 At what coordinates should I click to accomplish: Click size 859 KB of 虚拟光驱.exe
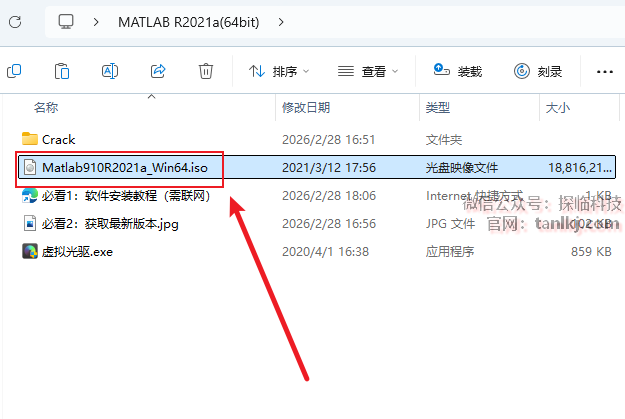591,252
